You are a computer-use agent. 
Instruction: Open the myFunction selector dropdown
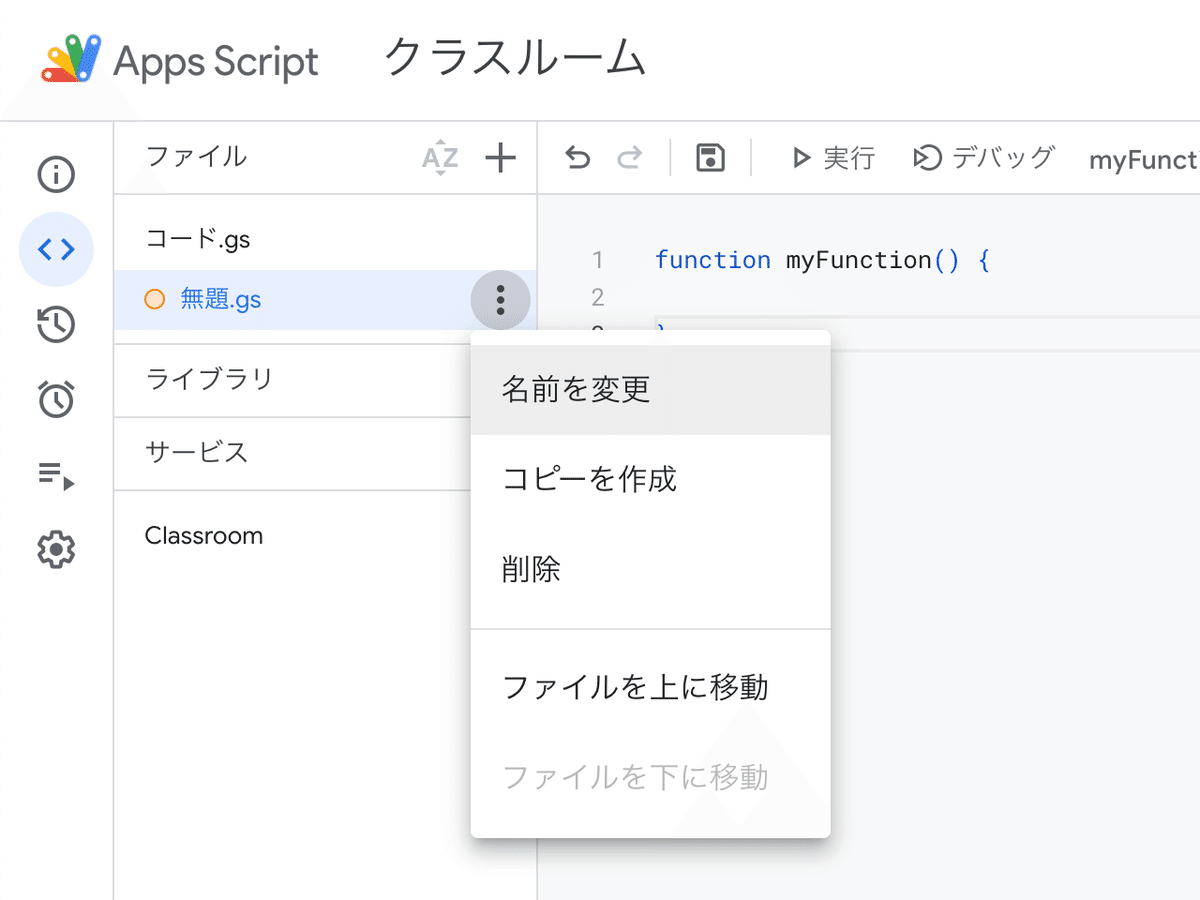1143,160
